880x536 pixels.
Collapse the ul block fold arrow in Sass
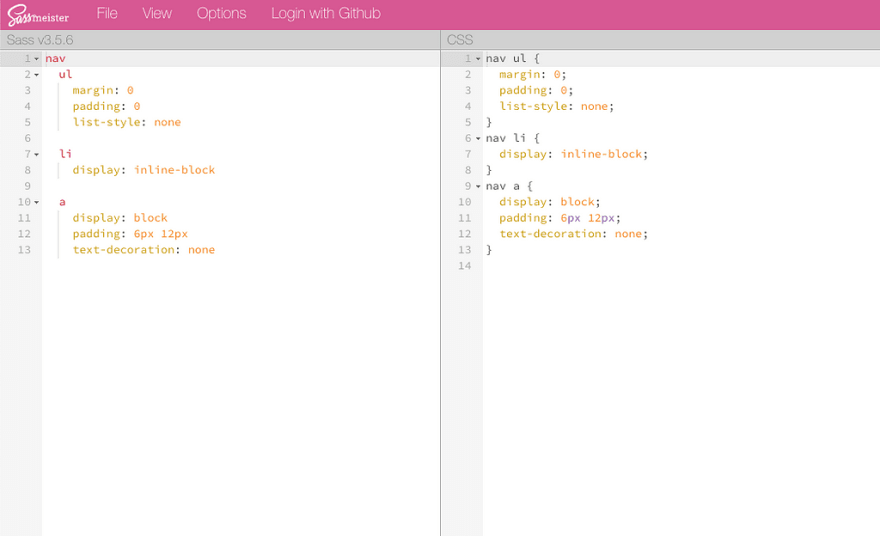click(x=36, y=75)
